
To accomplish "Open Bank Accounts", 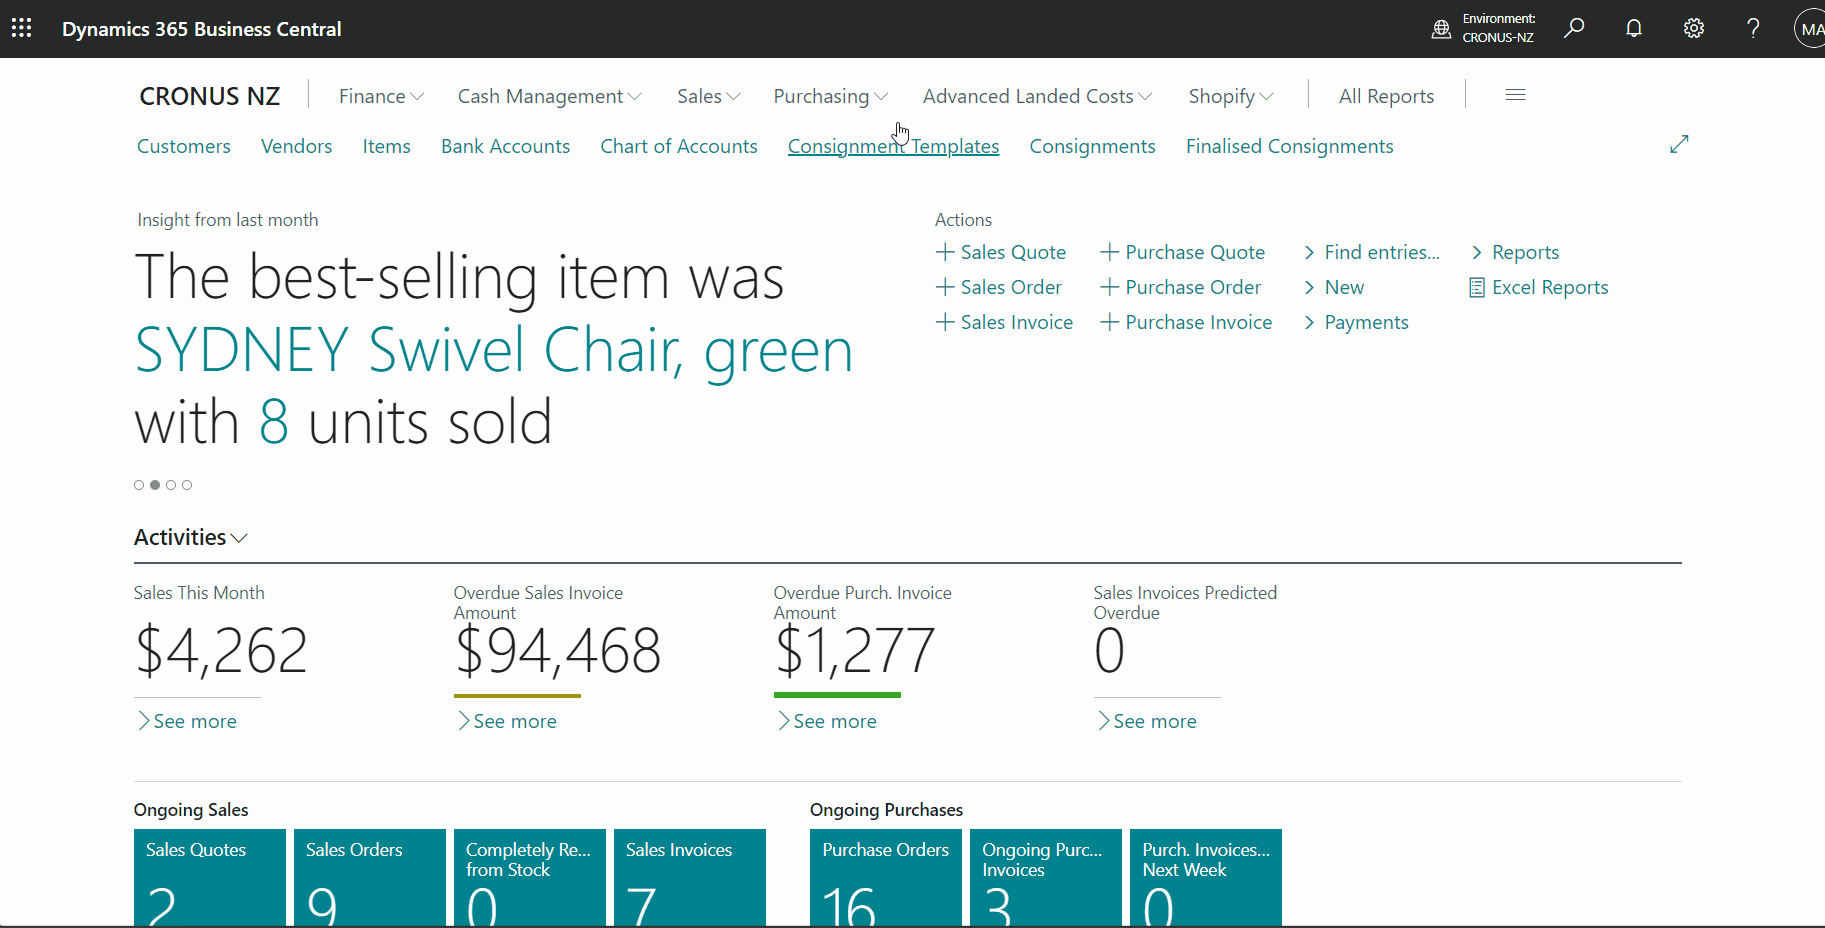I will pyautogui.click(x=505, y=146).
